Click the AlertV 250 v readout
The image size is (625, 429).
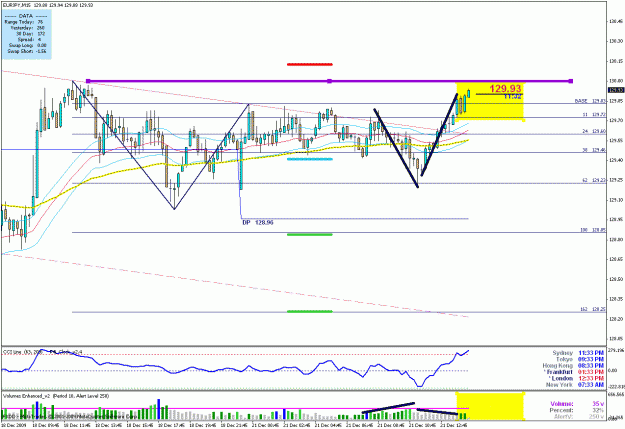pyautogui.click(x=578, y=417)
